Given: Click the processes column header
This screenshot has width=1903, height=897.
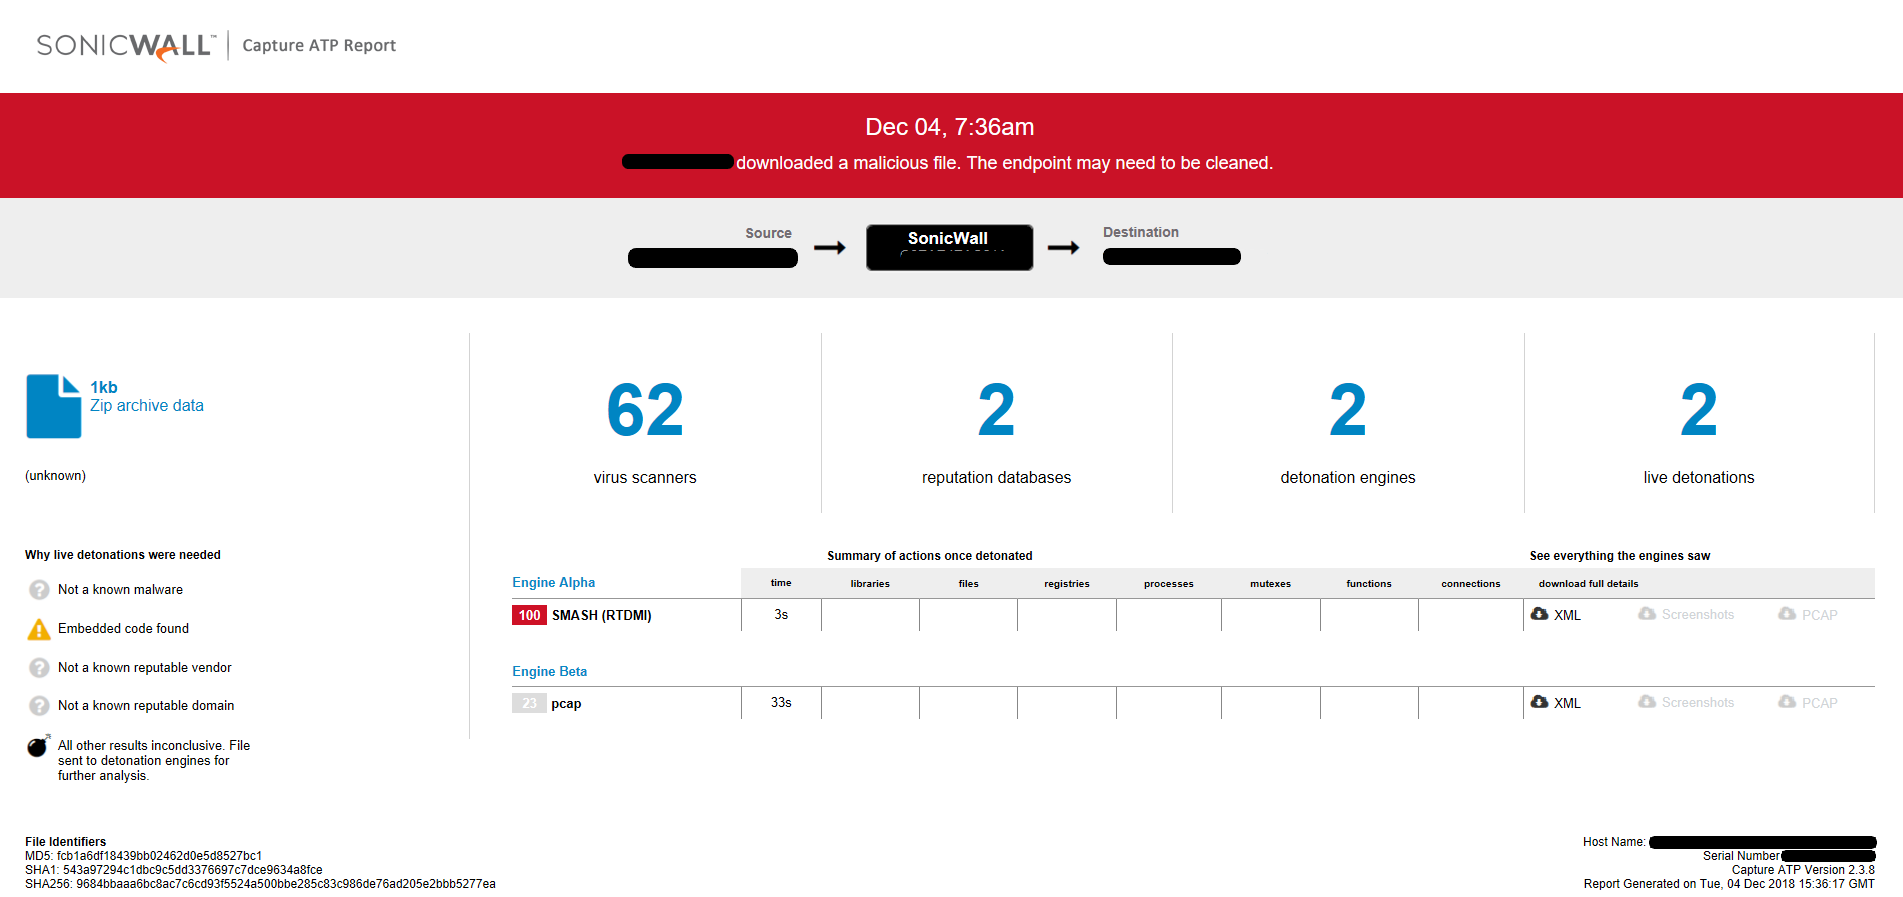Looking at the screenshot, I should (1169, 584).
